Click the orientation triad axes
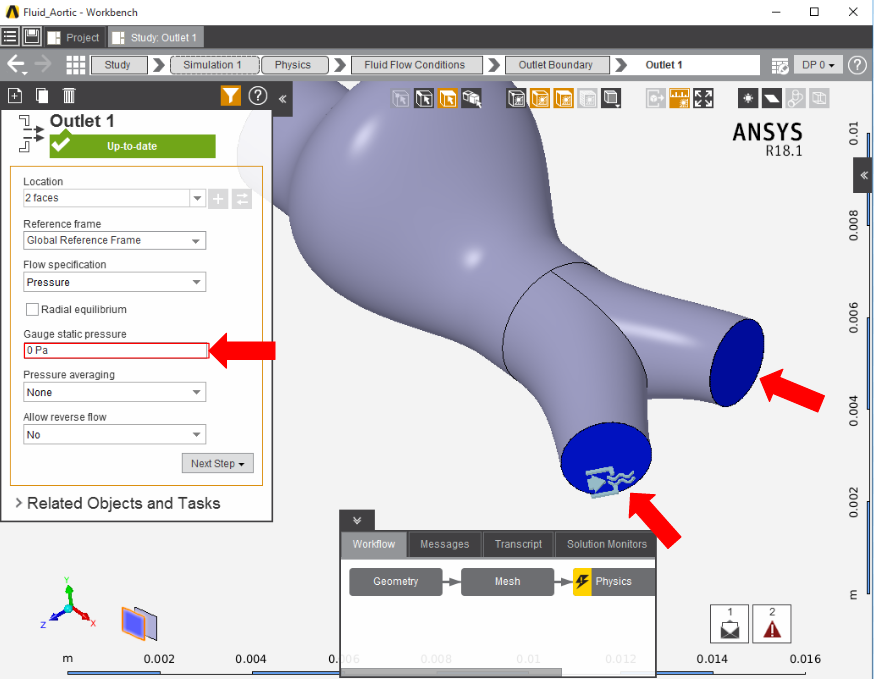Image resolution: width=874 pixels, height=679 pixels. 69,605
